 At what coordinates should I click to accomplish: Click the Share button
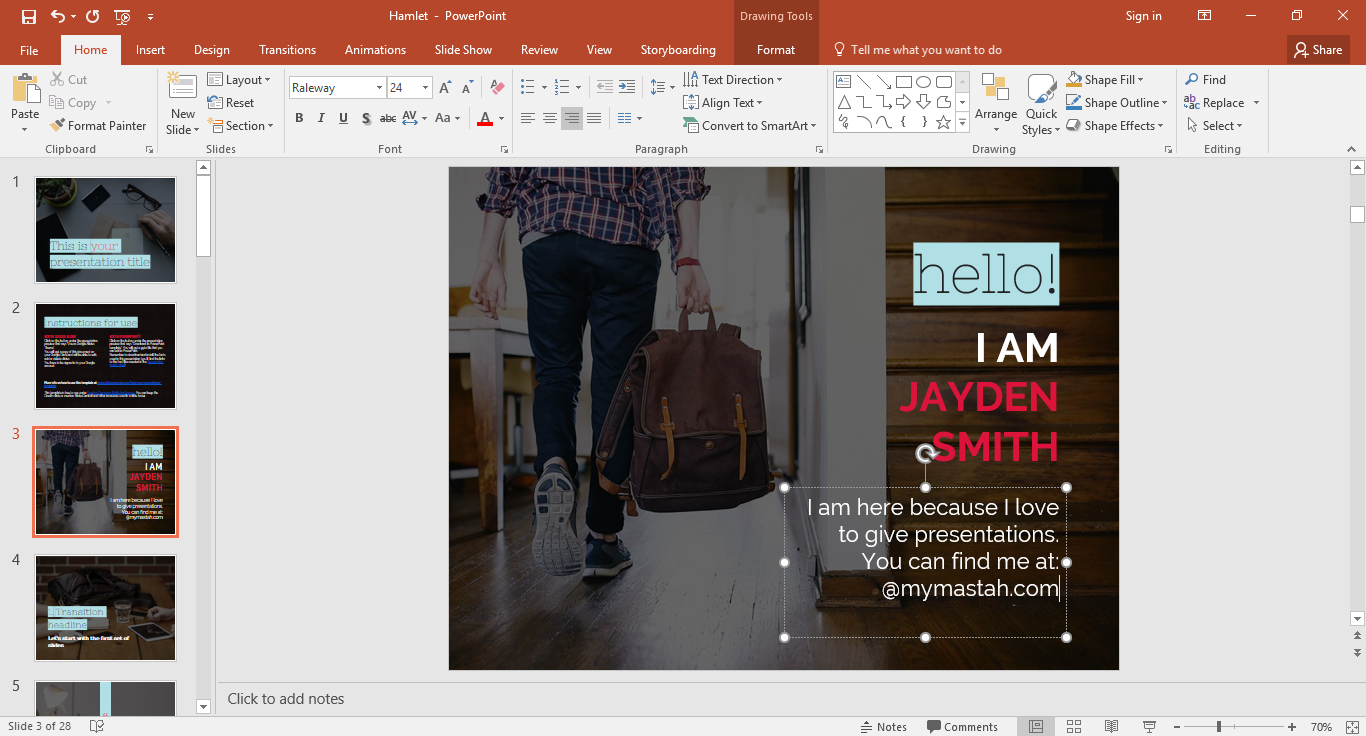coord(1318,50)
